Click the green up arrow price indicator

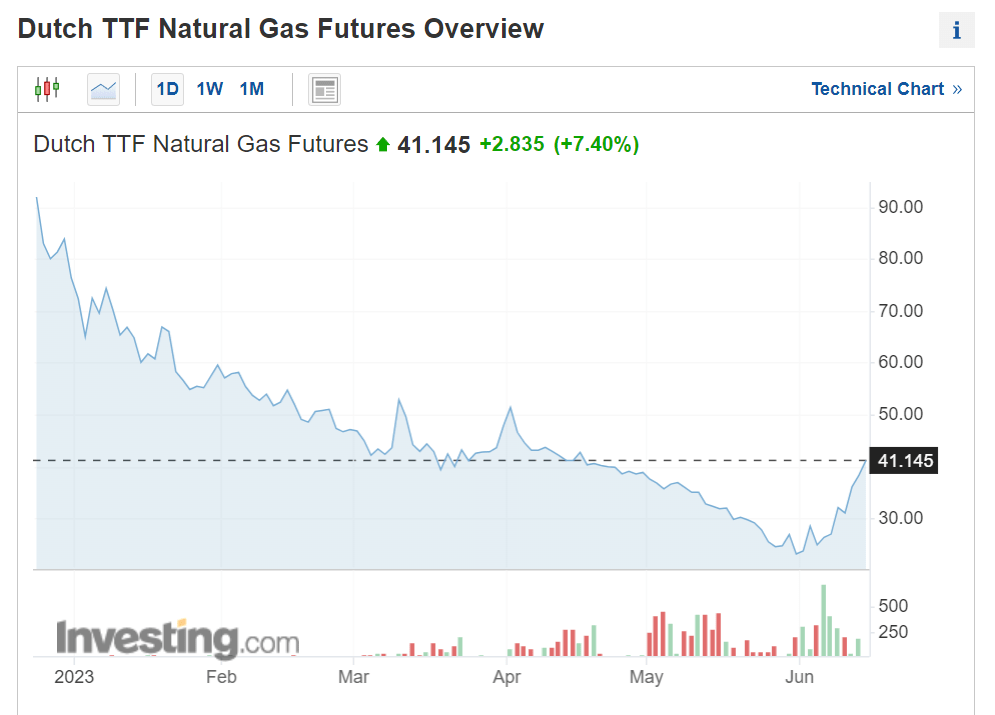click(383, 145)
